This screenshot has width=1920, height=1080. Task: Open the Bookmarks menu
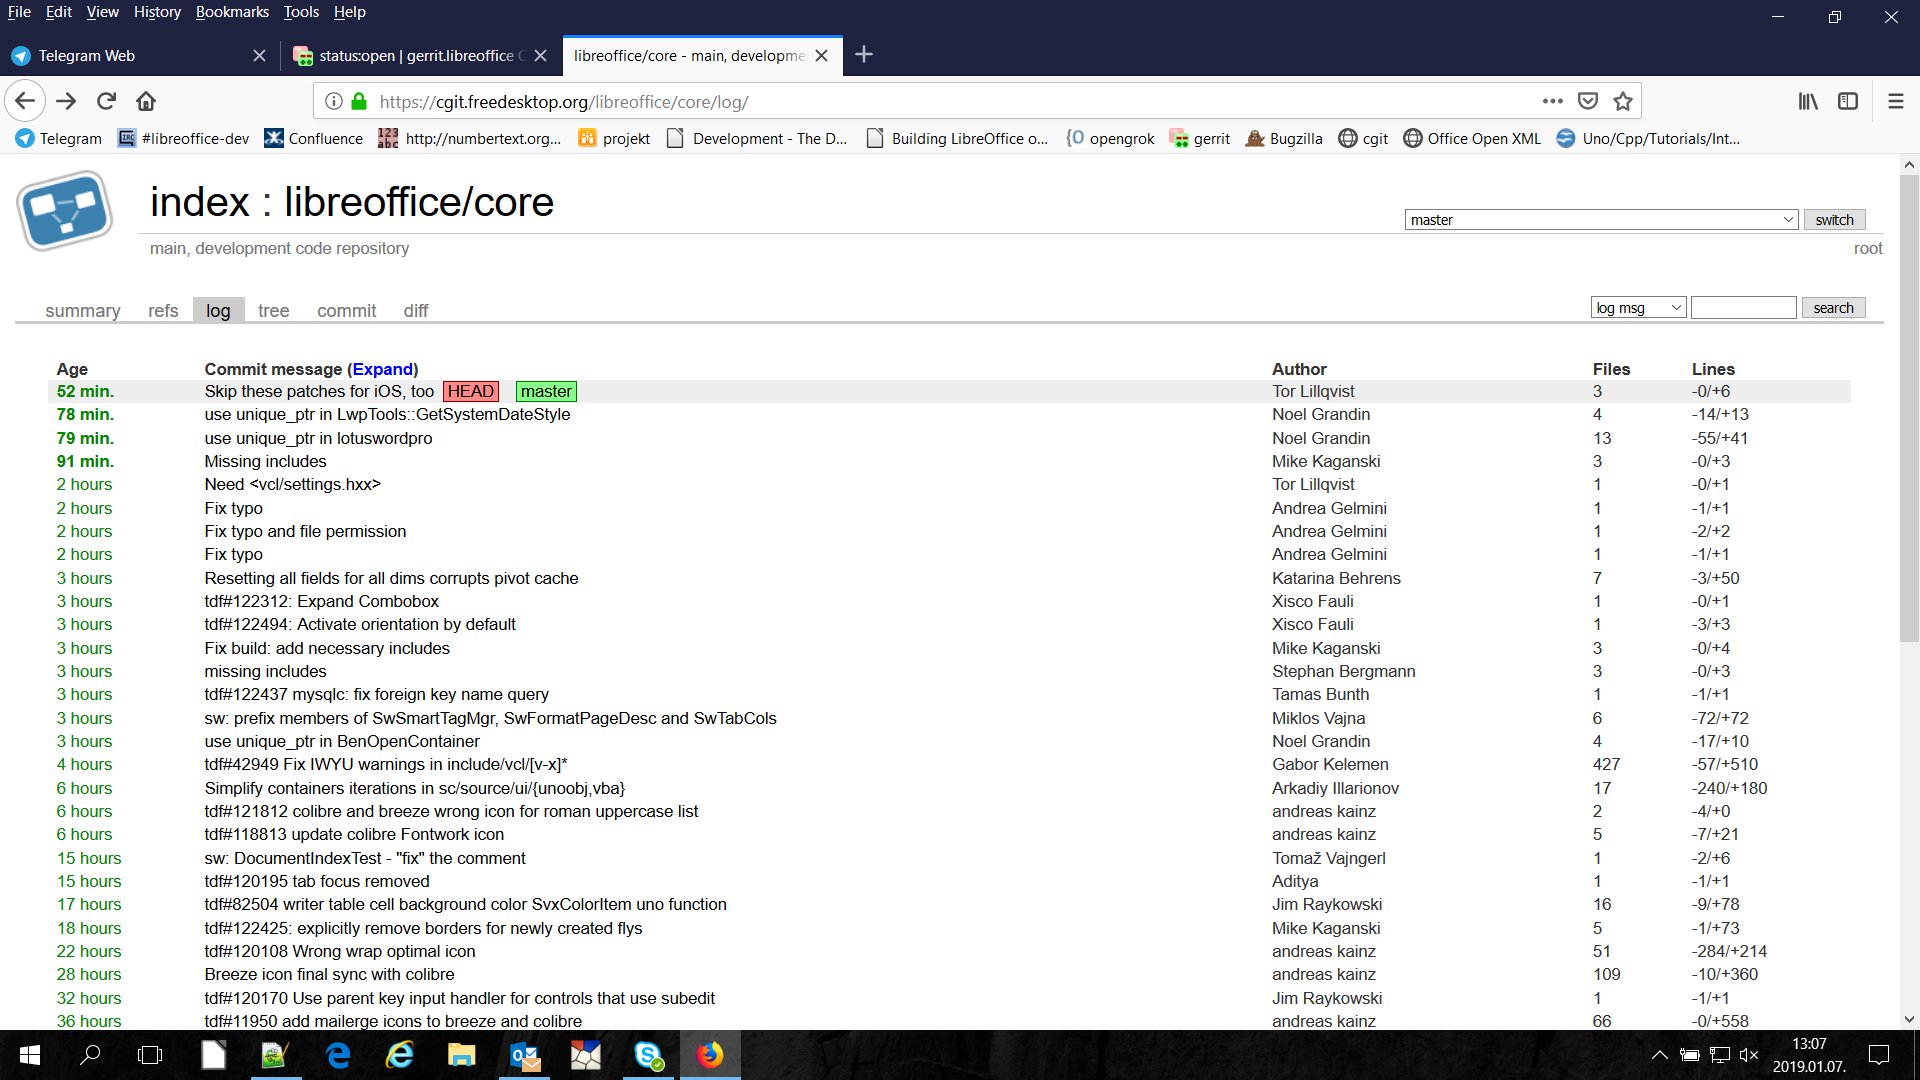[x=232, y=12]
